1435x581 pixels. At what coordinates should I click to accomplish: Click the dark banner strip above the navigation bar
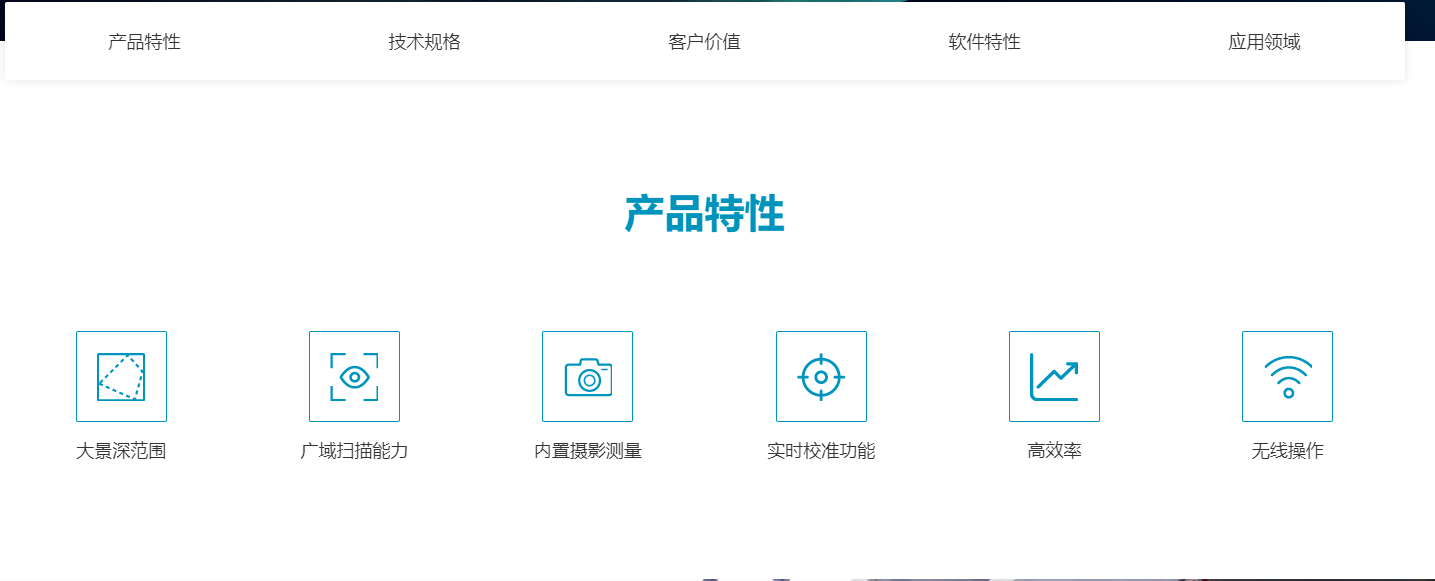click(x=1420, y=20)
